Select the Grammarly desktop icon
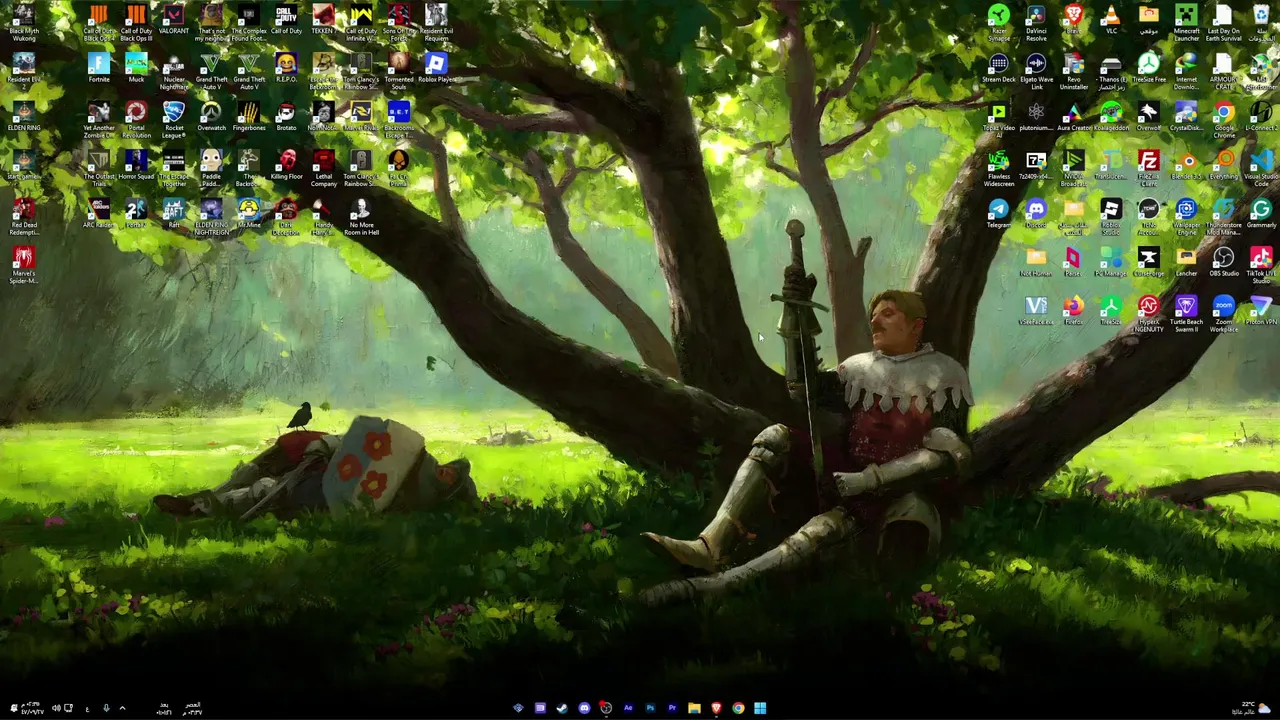 [x=1261, y=214]
